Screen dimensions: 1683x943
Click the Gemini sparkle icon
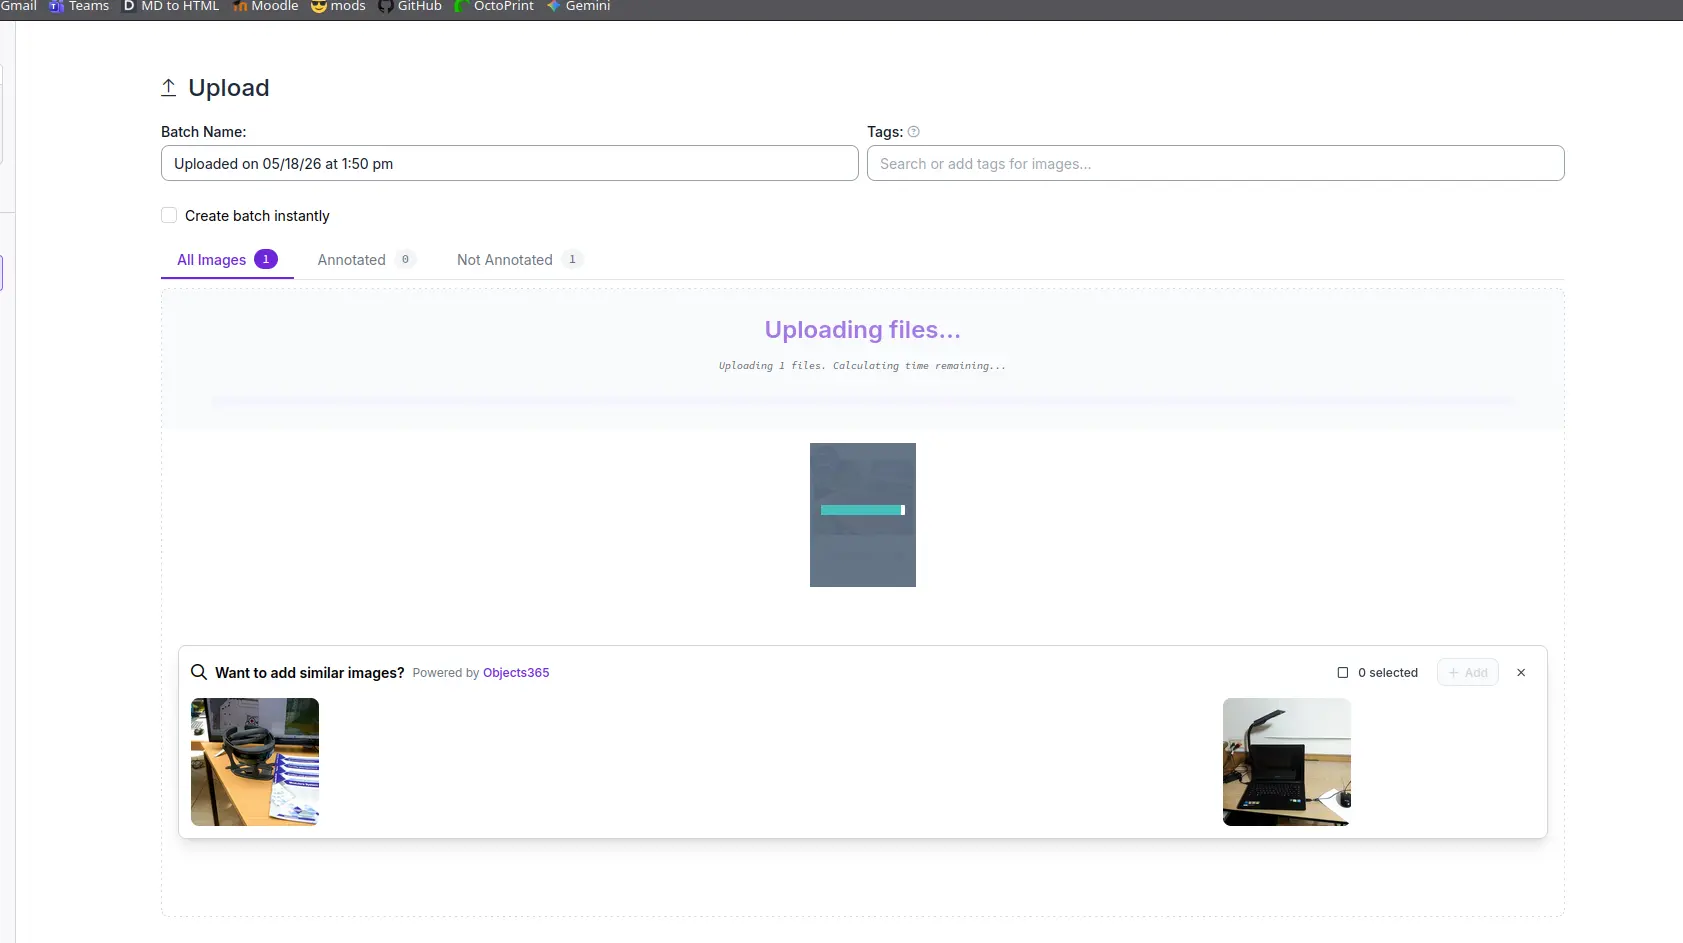coord(554,6)
